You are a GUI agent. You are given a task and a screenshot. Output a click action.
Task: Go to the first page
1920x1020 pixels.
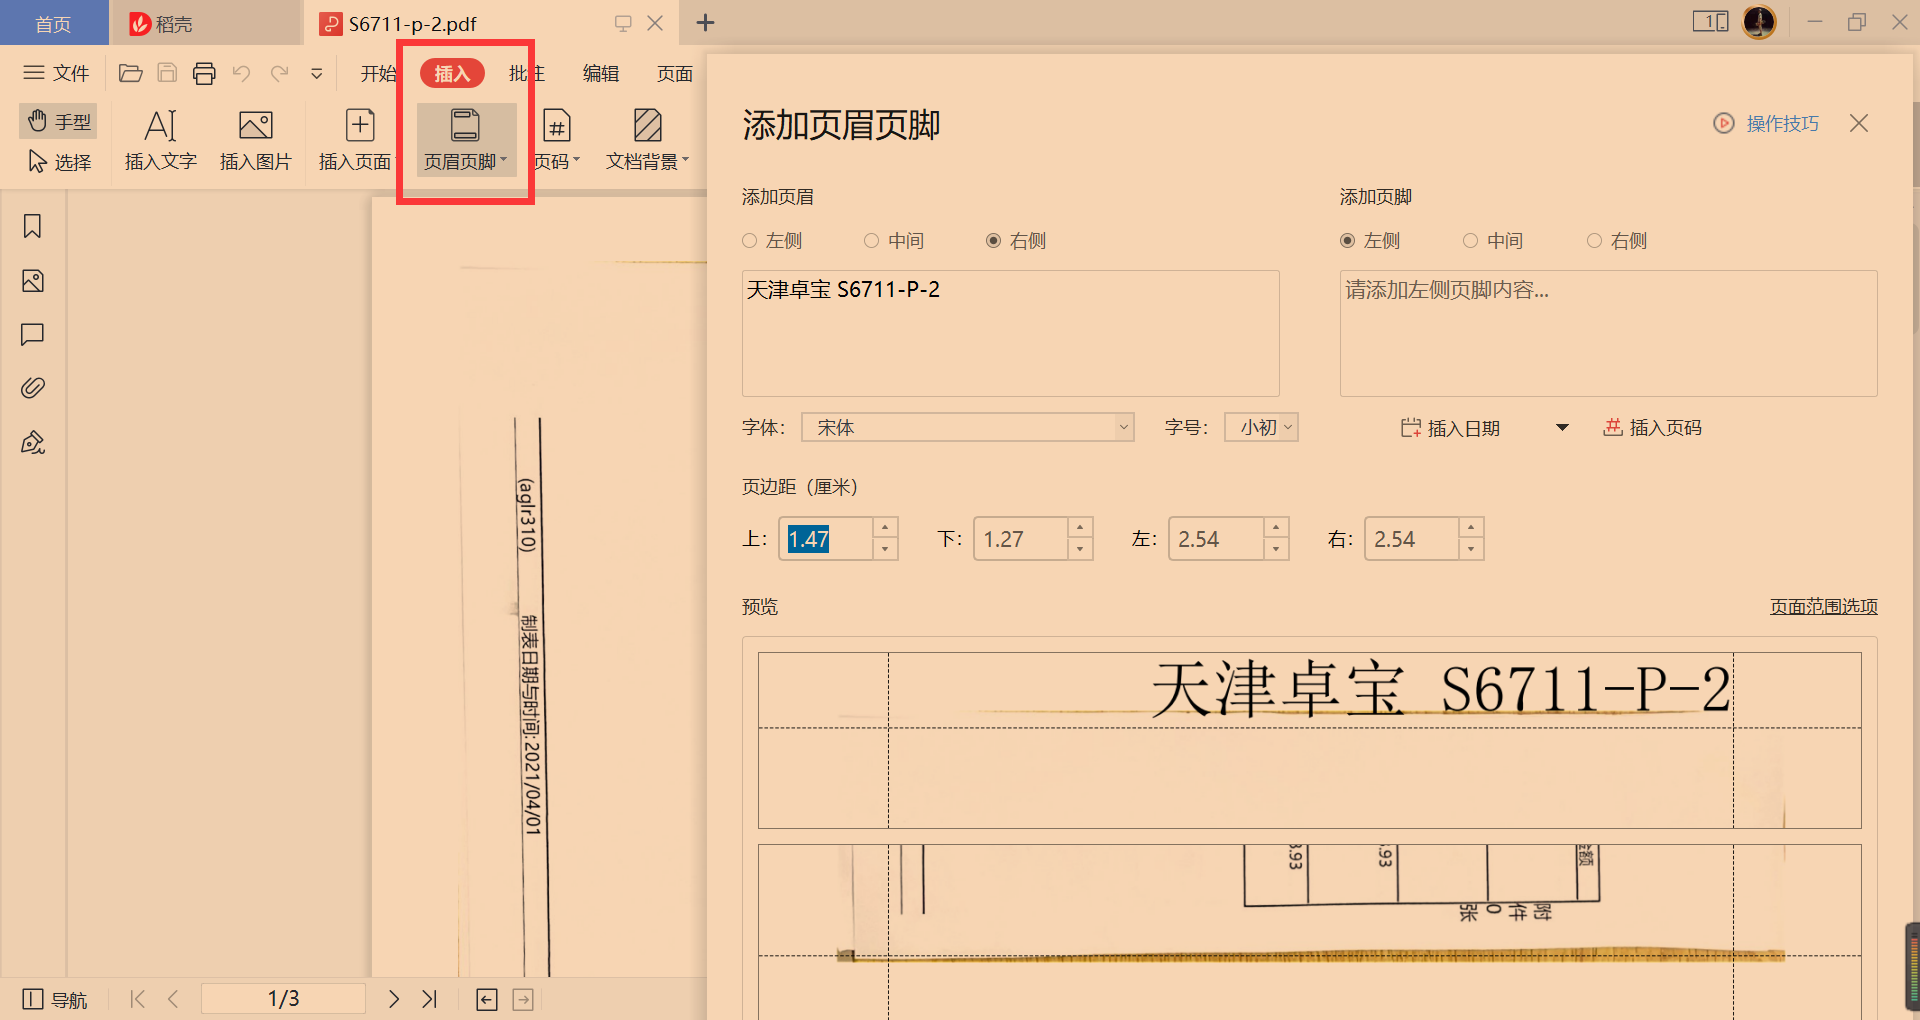click(x=138, y=999)
